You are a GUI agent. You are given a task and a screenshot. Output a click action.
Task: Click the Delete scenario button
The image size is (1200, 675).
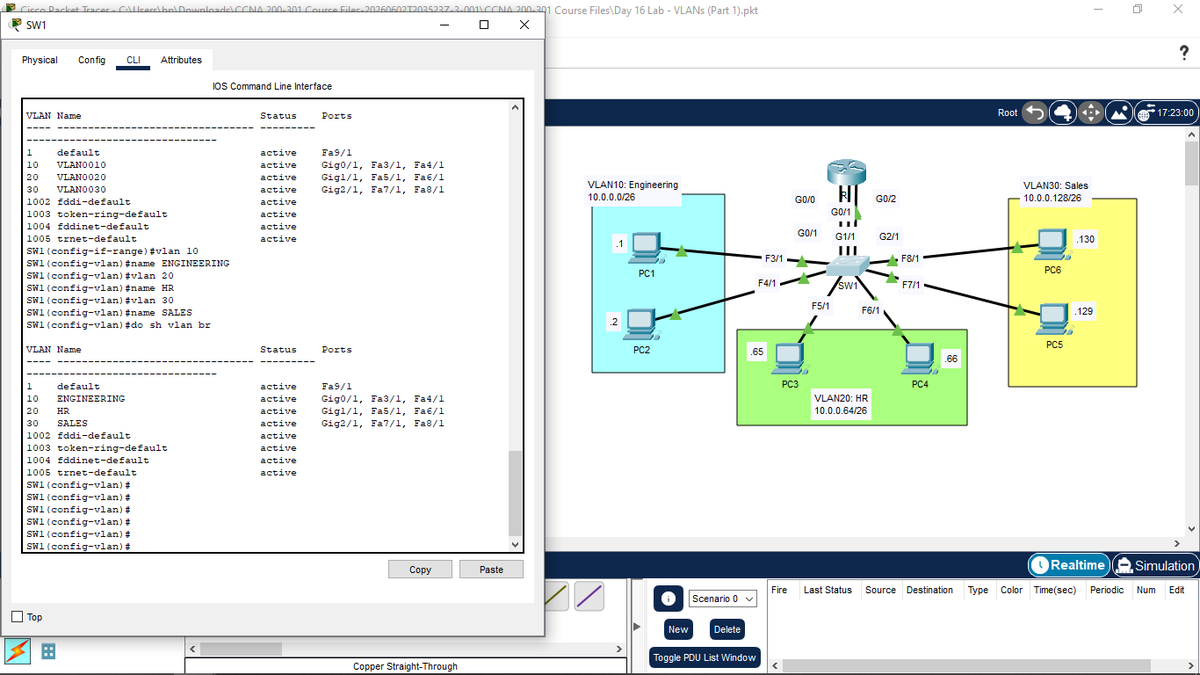click(727, 629)
